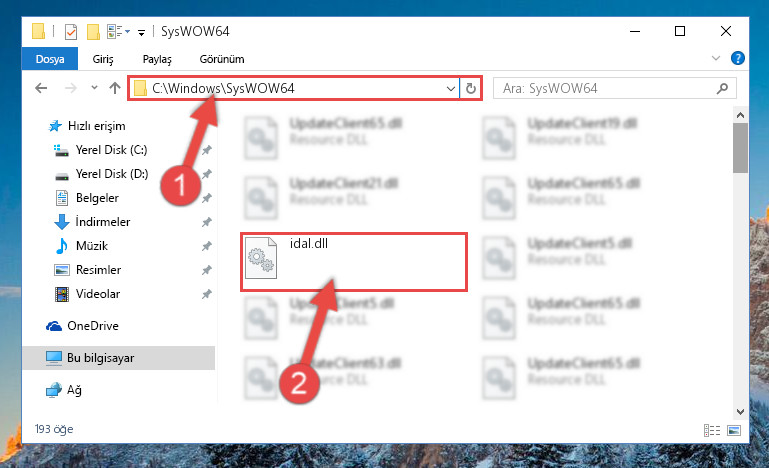Select the idal.dll file

coord(354,261)
